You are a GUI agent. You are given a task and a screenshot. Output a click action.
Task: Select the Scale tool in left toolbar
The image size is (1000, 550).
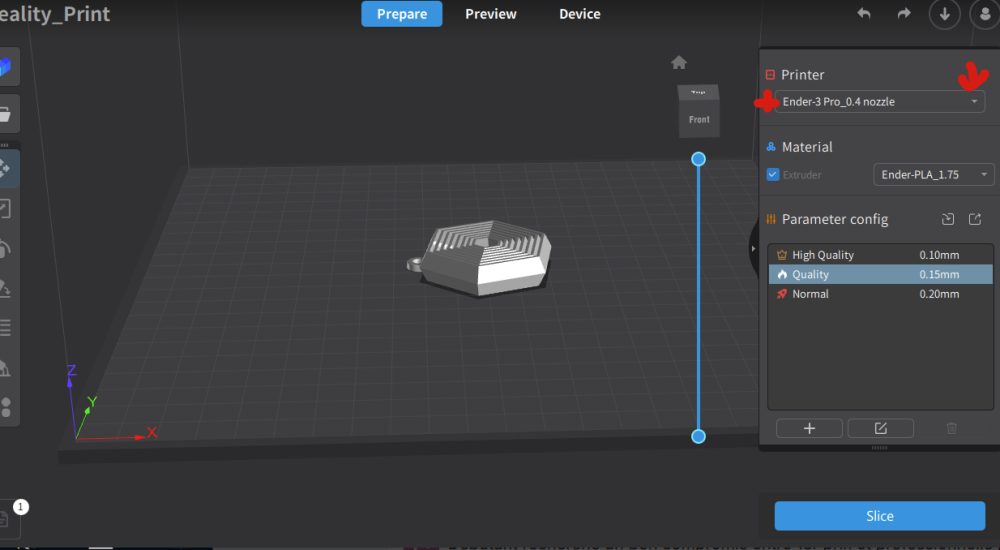click(x=5, y=209)
